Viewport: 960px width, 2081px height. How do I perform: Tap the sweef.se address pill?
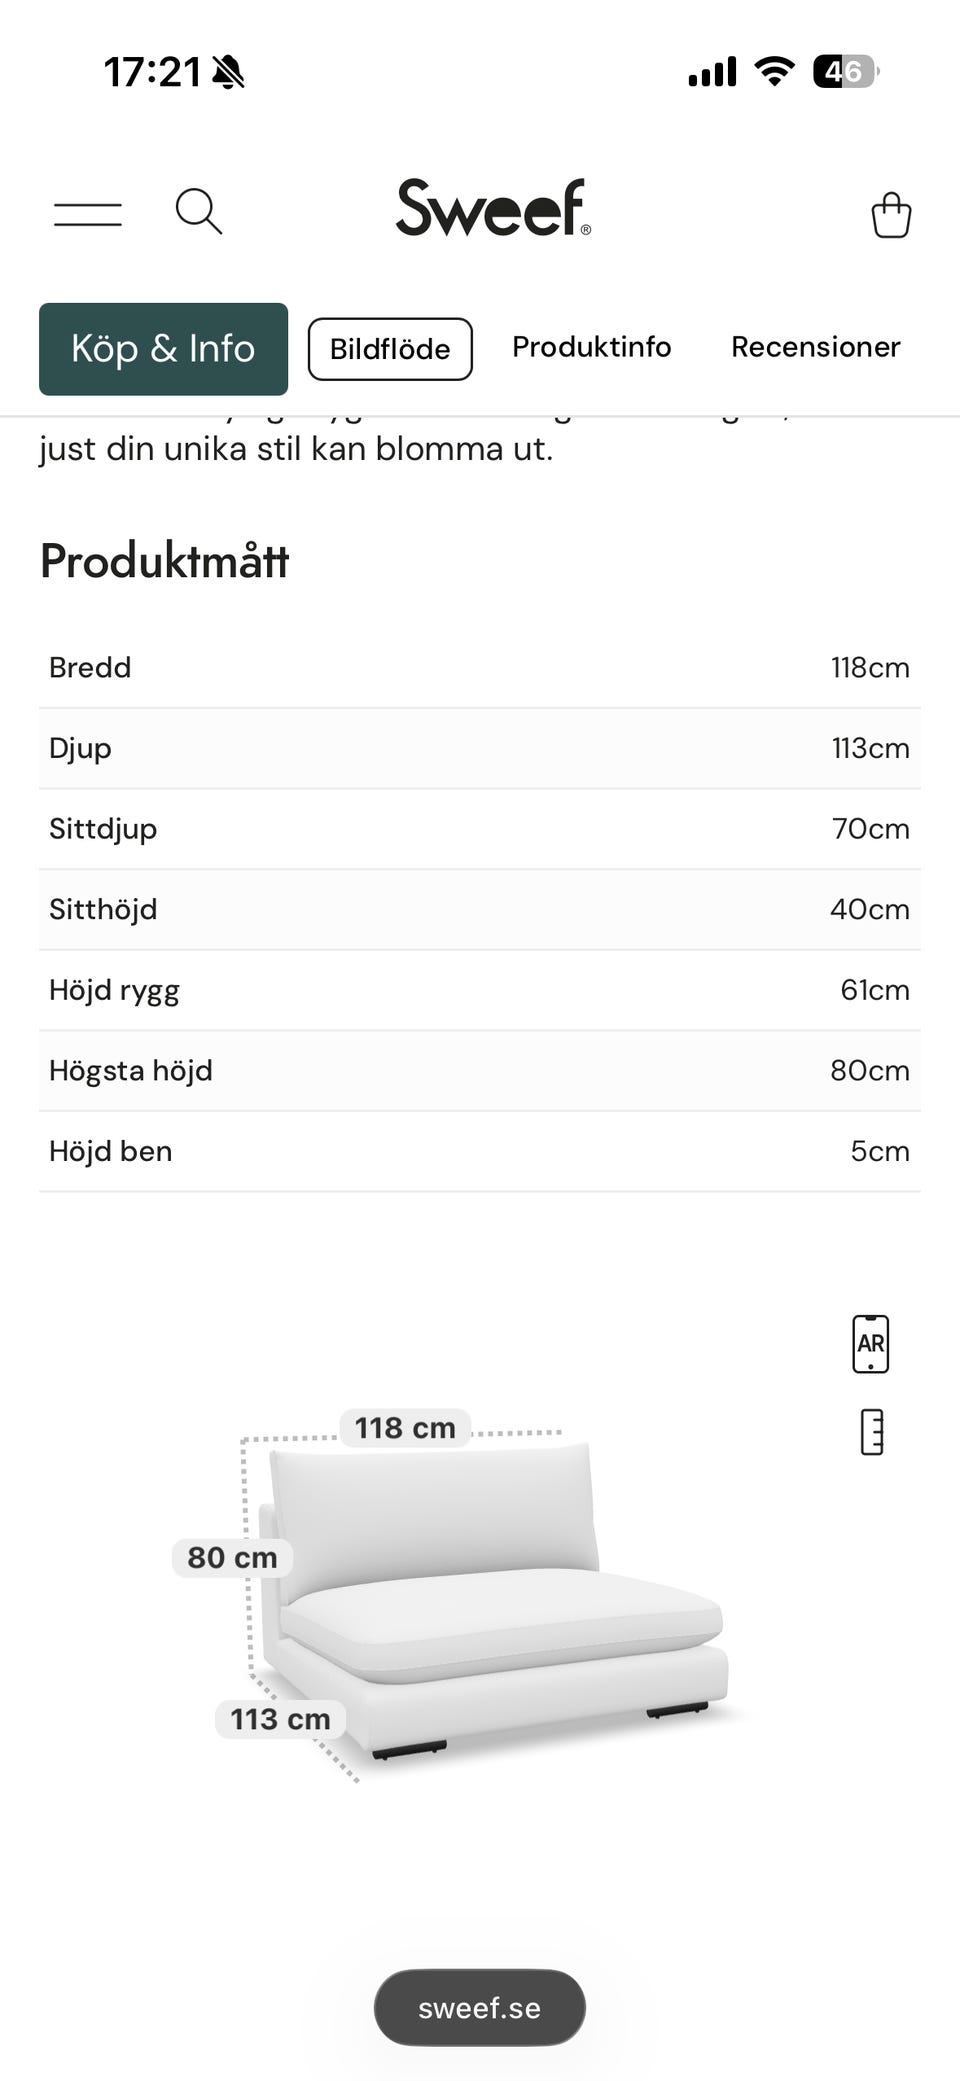click(x=480, y=2008)
